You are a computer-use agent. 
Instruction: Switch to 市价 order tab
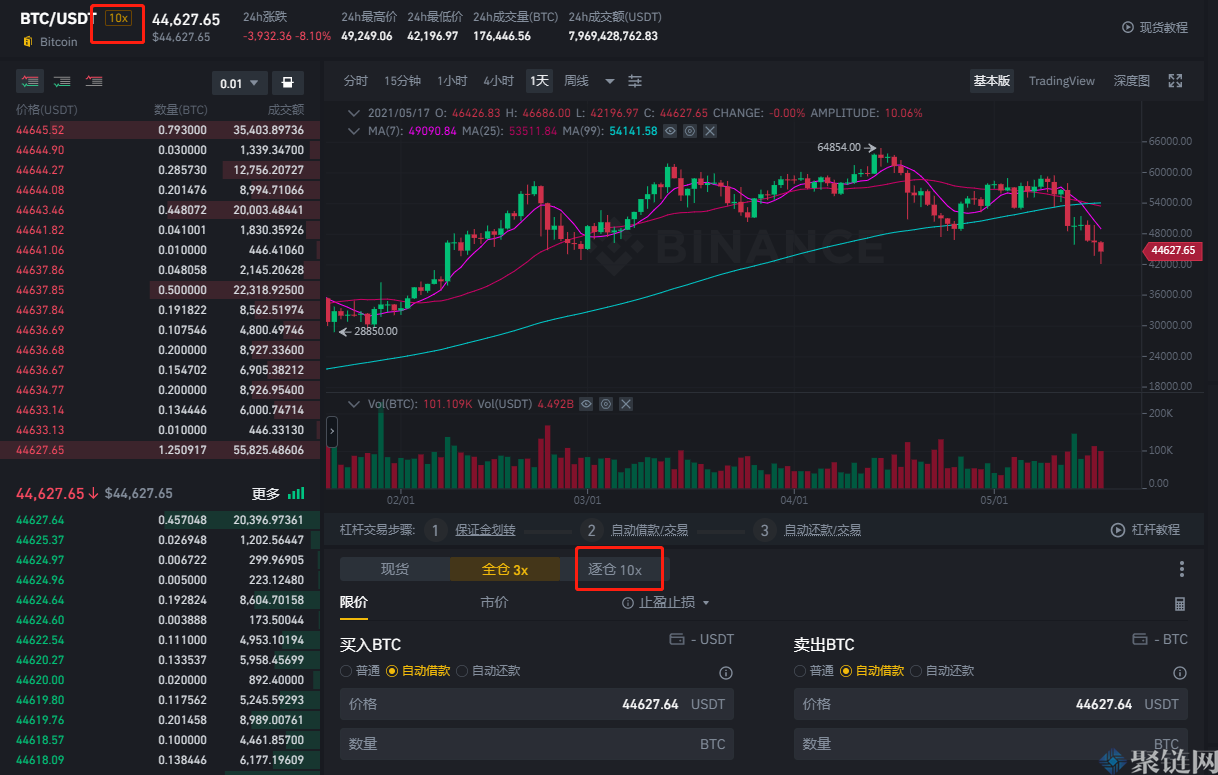tap(494, 602)
